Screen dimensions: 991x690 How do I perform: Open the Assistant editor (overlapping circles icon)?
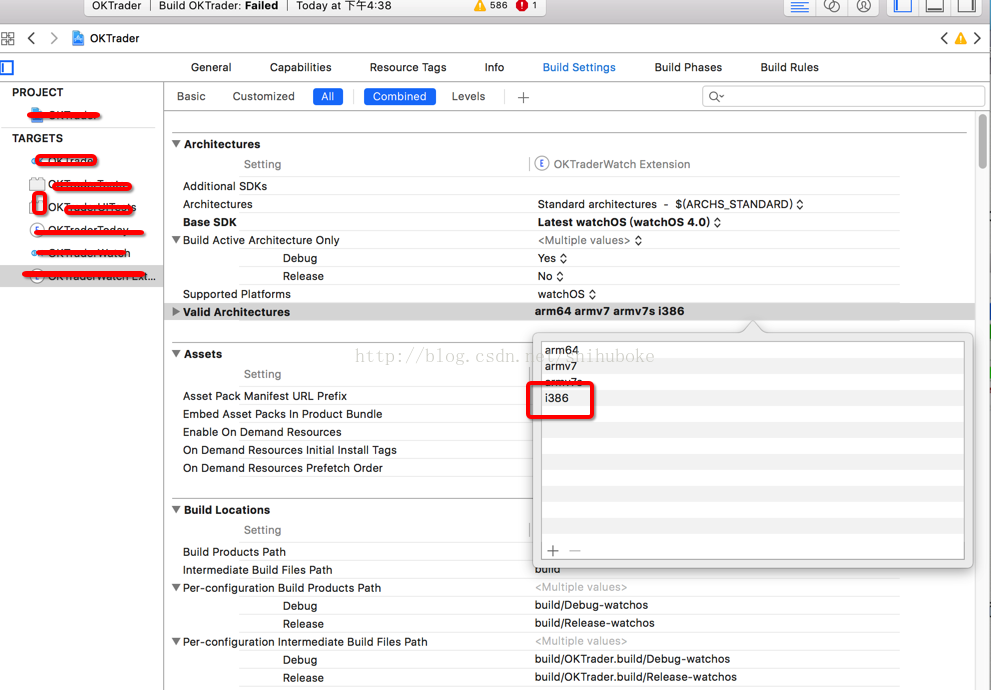click(x=832, y=6)
